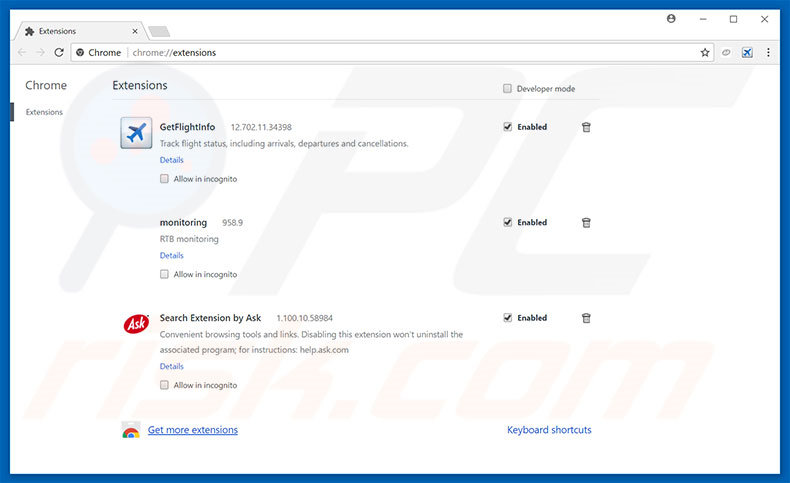Screen dimensions: 790x483
Task: Select Extensions in the left sidebar
Action: click(x=44, y=112)
